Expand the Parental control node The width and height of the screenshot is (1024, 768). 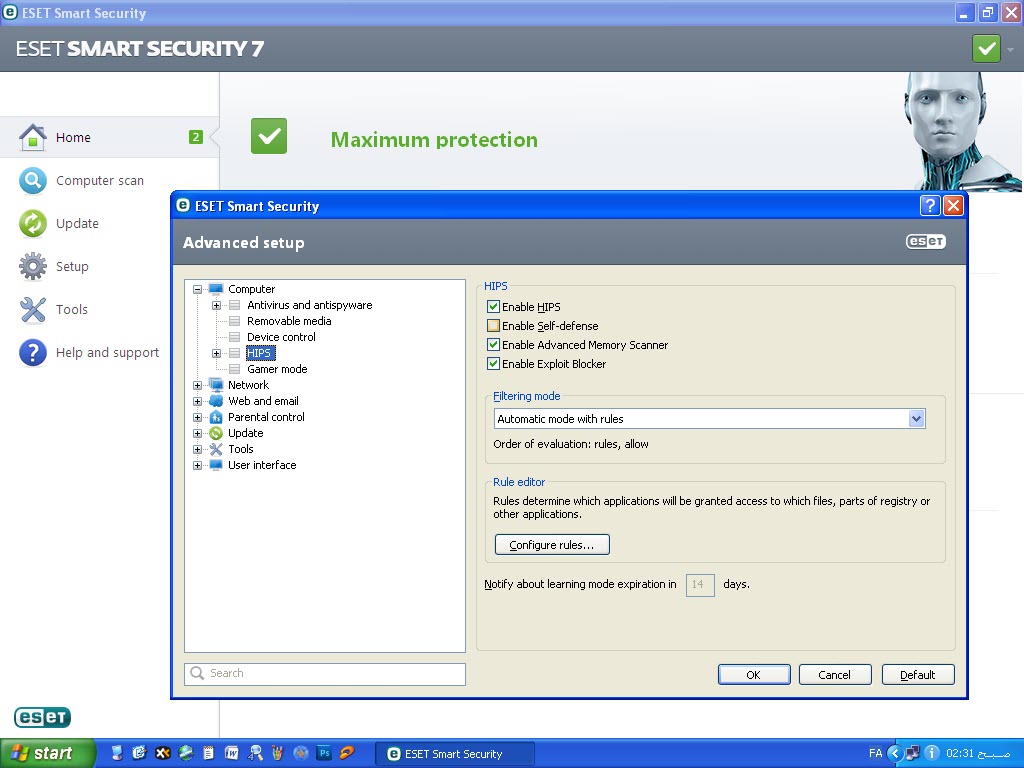coord(197,417)
